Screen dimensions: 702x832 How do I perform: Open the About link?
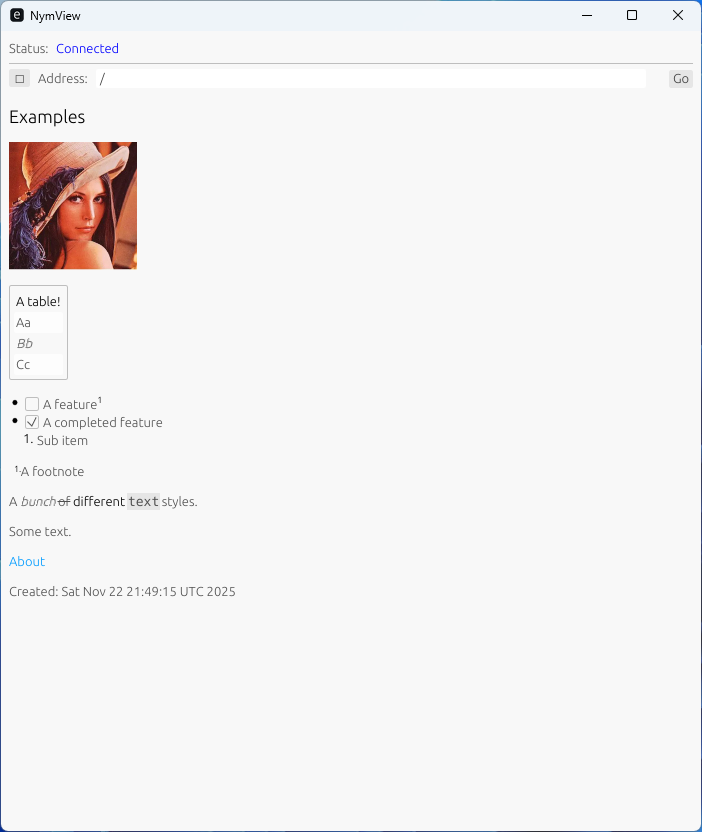[x=27, y=561]
